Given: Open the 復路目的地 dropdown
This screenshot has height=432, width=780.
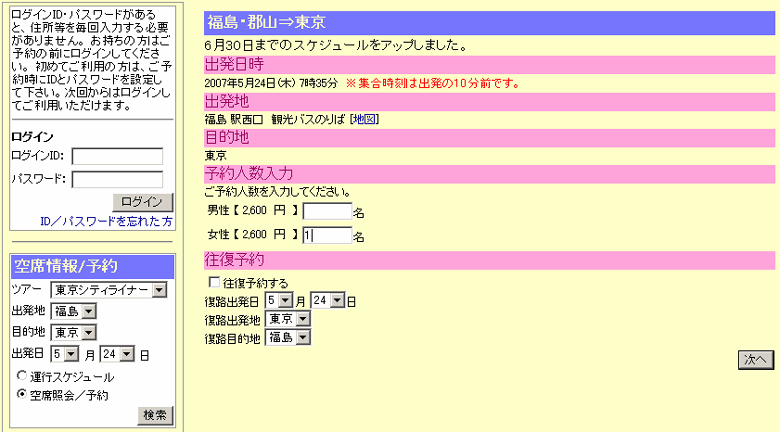Looking at the screenshot, I should click(x=288, y=337).
